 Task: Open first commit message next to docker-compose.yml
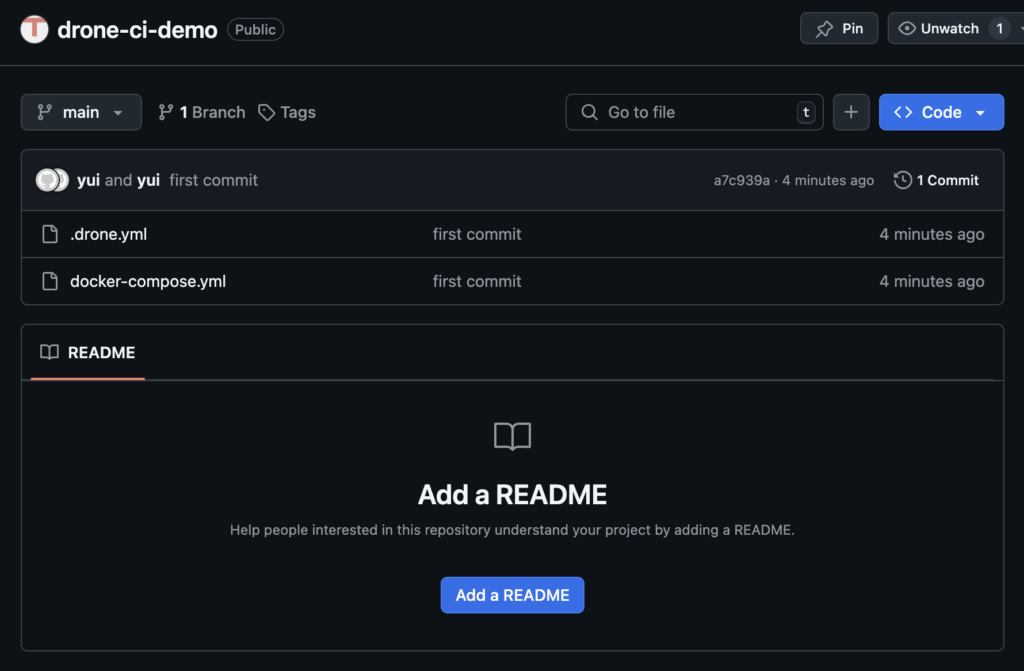477,281
